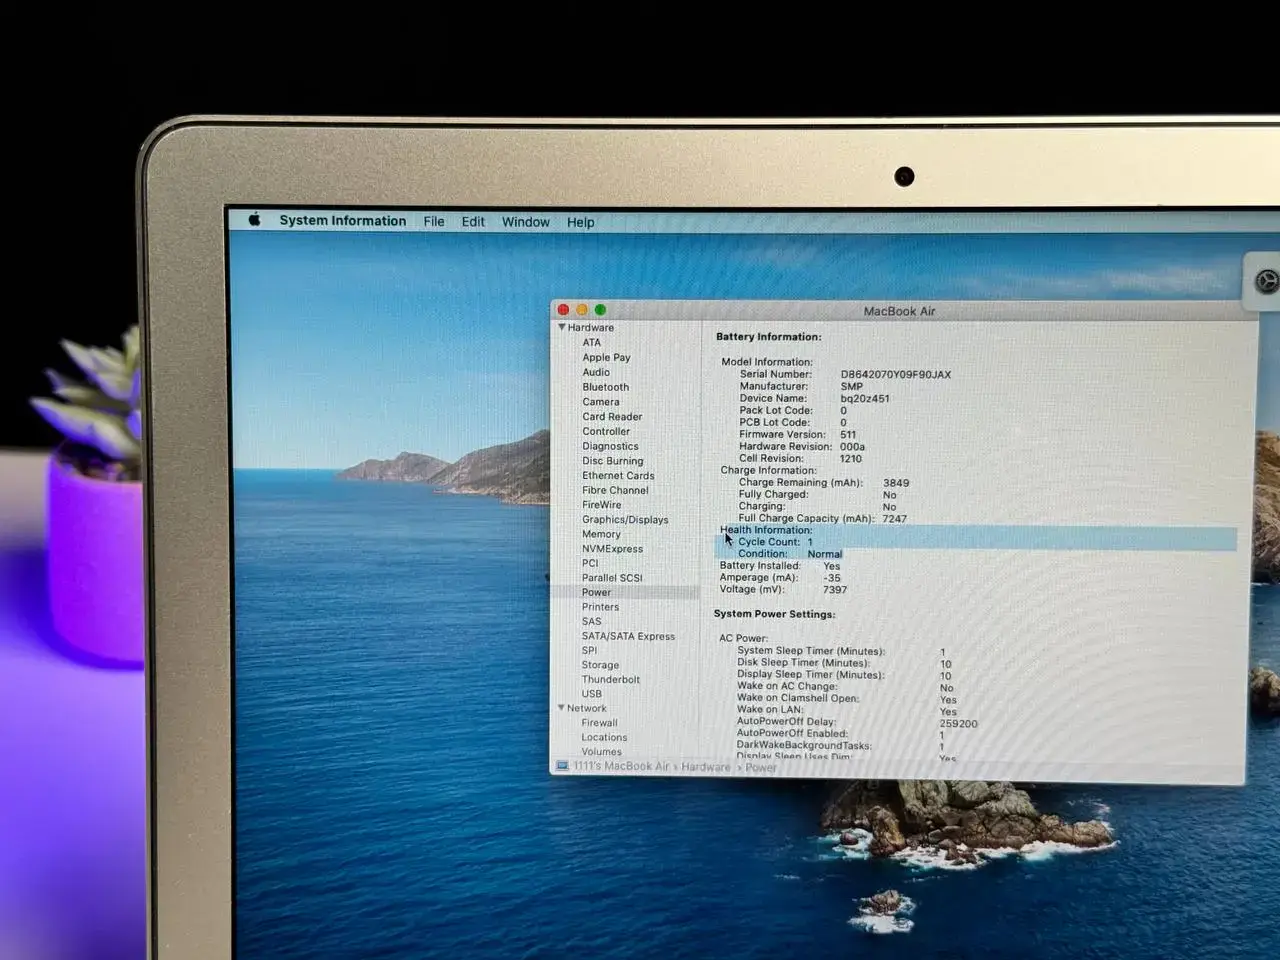Open the Apple menu
Viewport: 1280px width, 960px height.
254,220
